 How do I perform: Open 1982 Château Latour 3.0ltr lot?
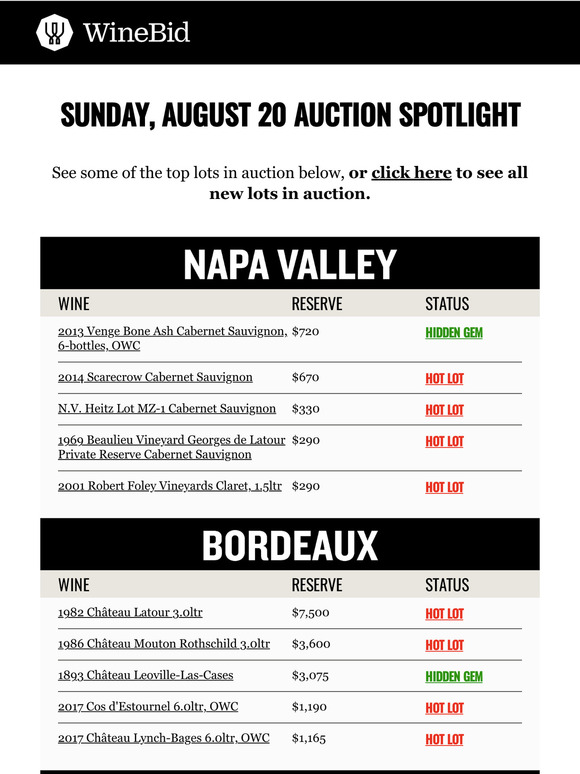coord(130,613)
